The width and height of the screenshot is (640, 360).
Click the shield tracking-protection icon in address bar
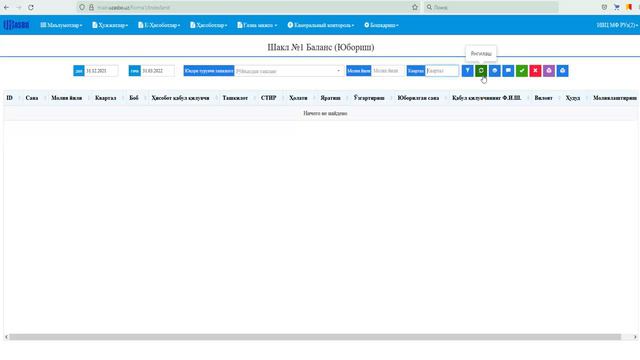click(x=82, y=7)
